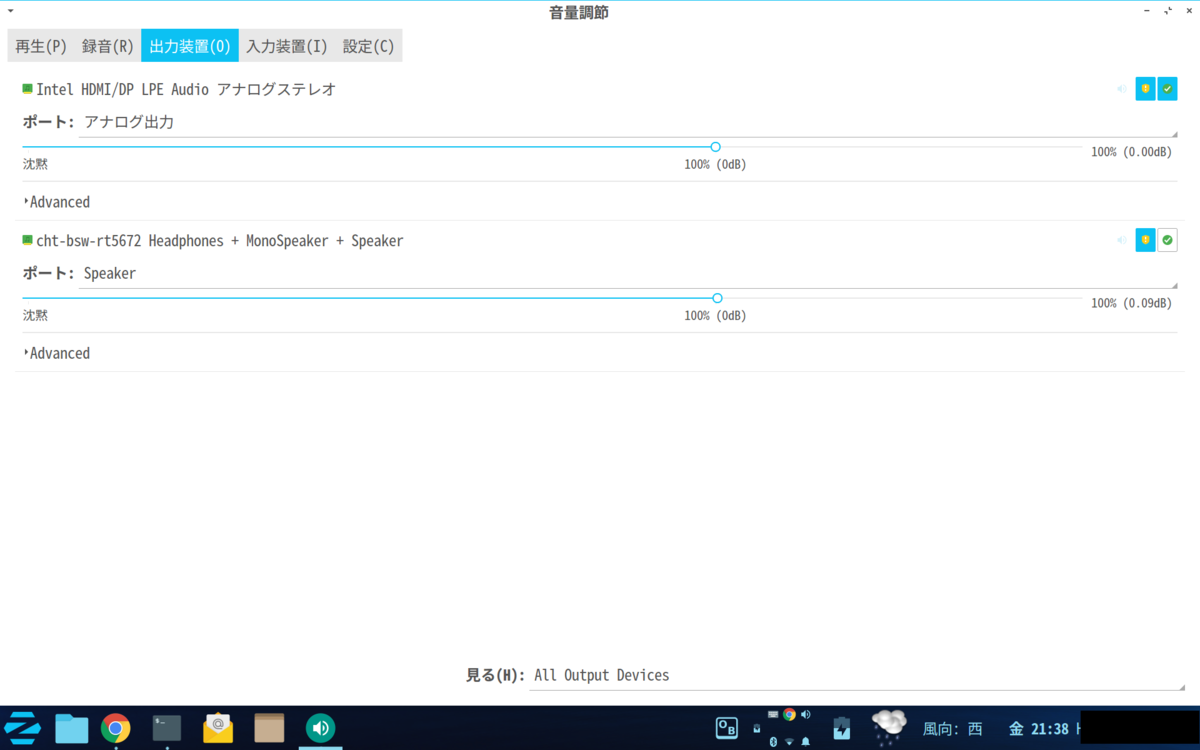Mute the cht-bsw-rt5672 Speaker output
Viewport: 1200px width, 750px height.
pos(1122,240)
